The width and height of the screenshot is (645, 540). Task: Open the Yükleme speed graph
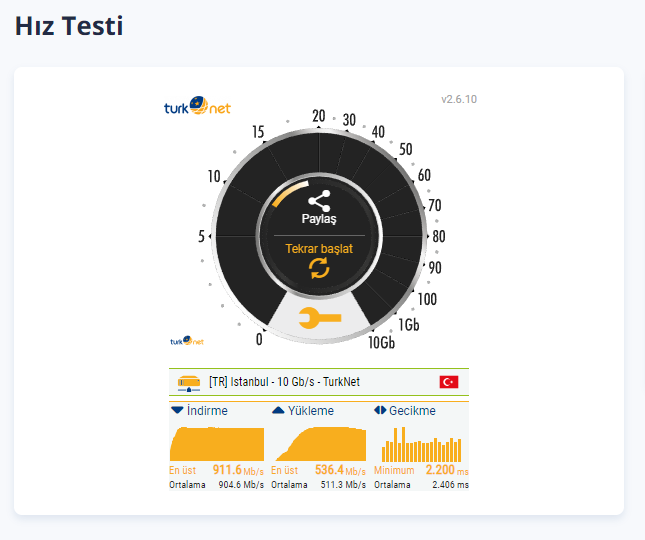pos(319,444)
